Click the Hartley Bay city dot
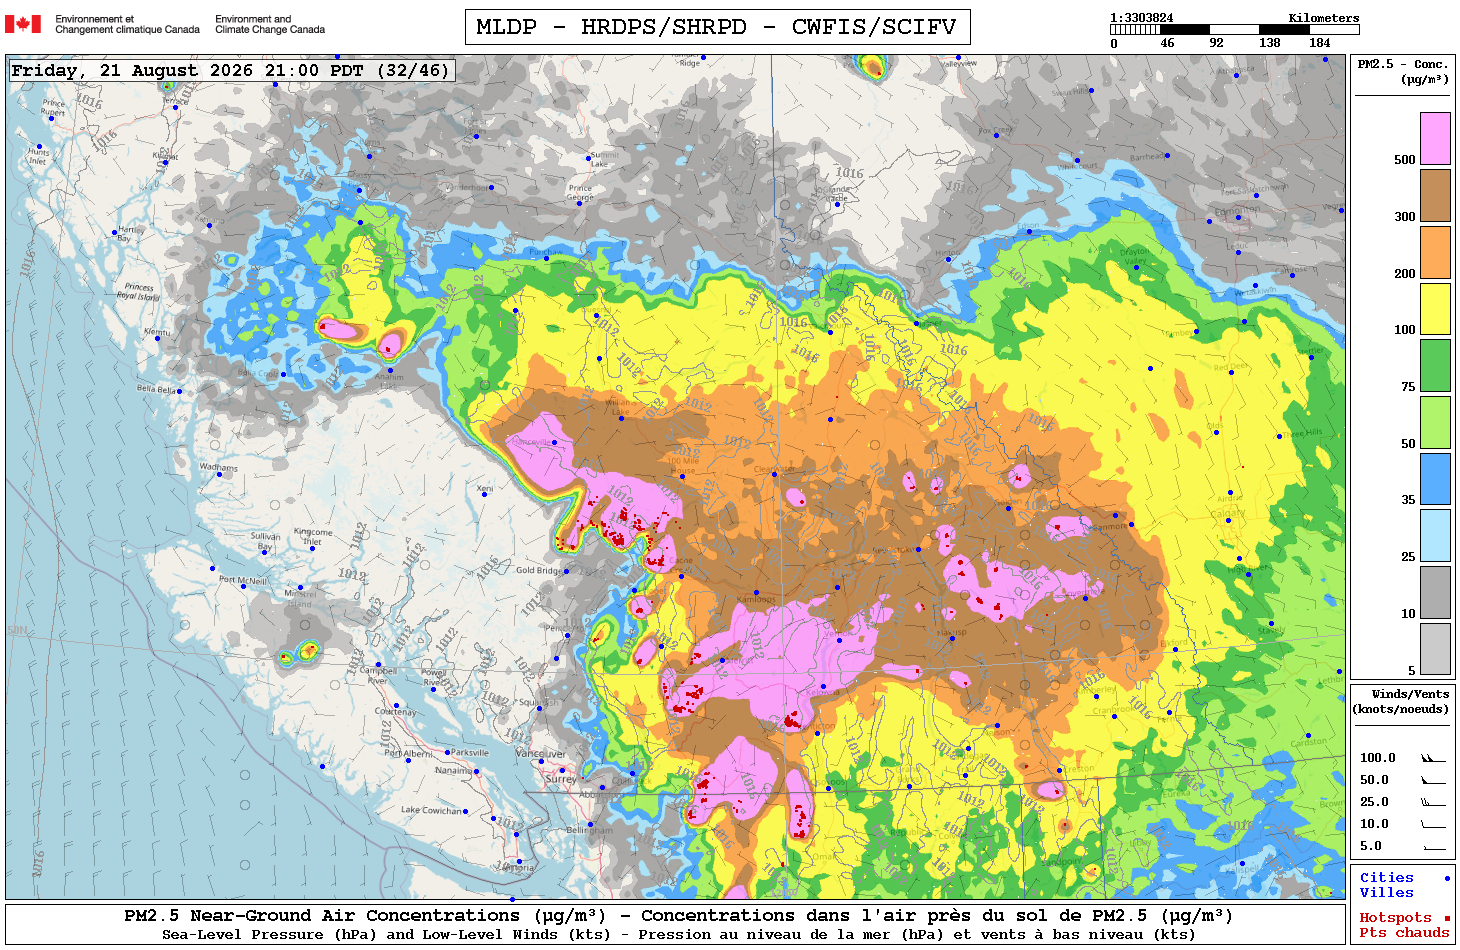 click(114, 232)
